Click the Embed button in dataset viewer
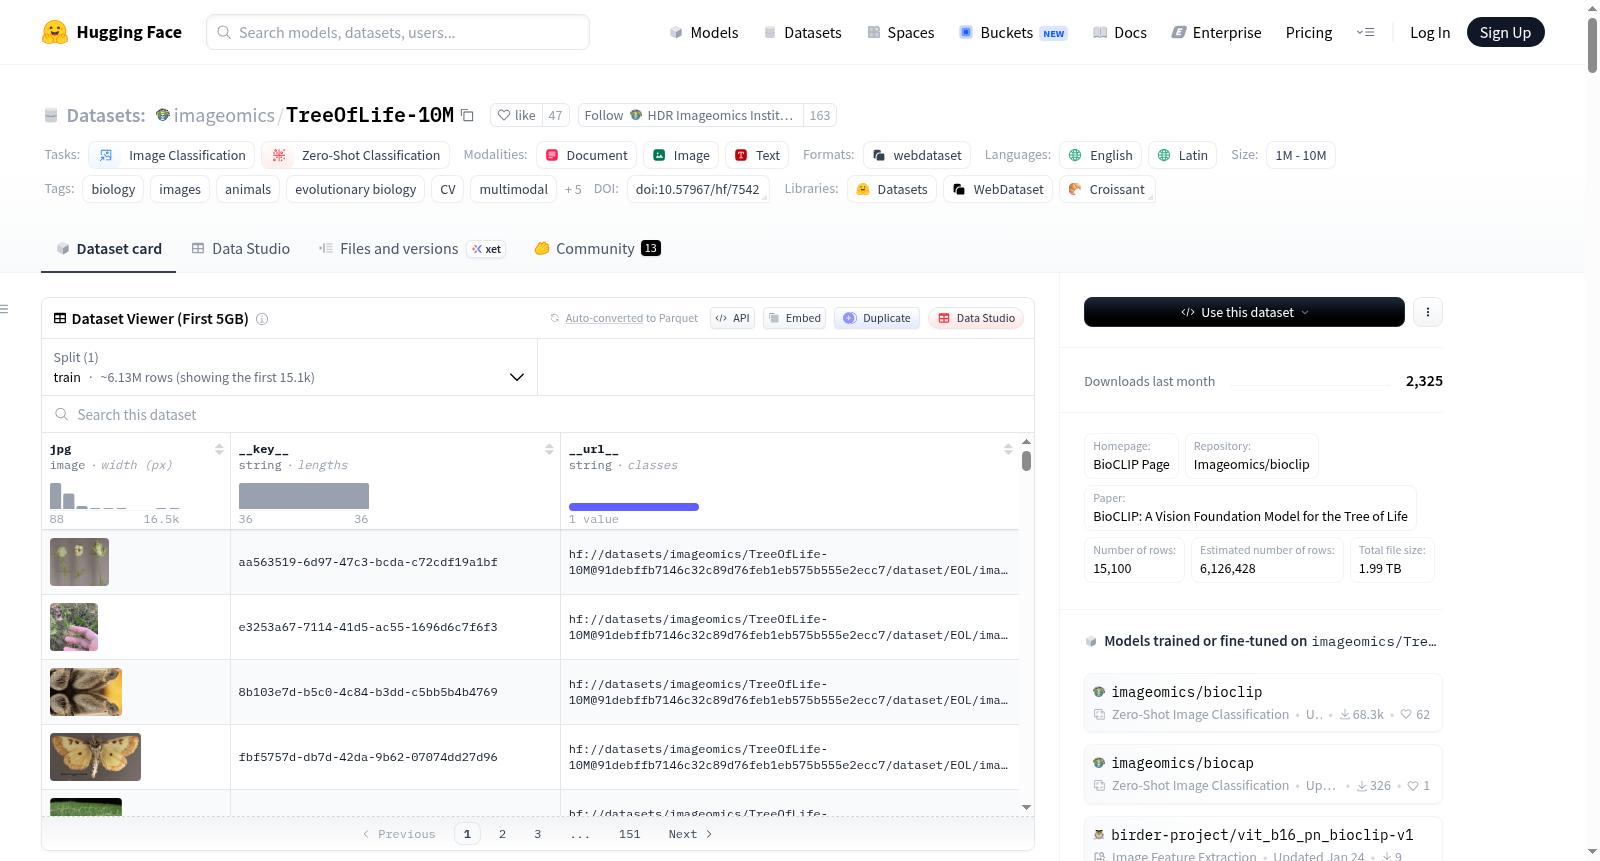 point(794,318)
